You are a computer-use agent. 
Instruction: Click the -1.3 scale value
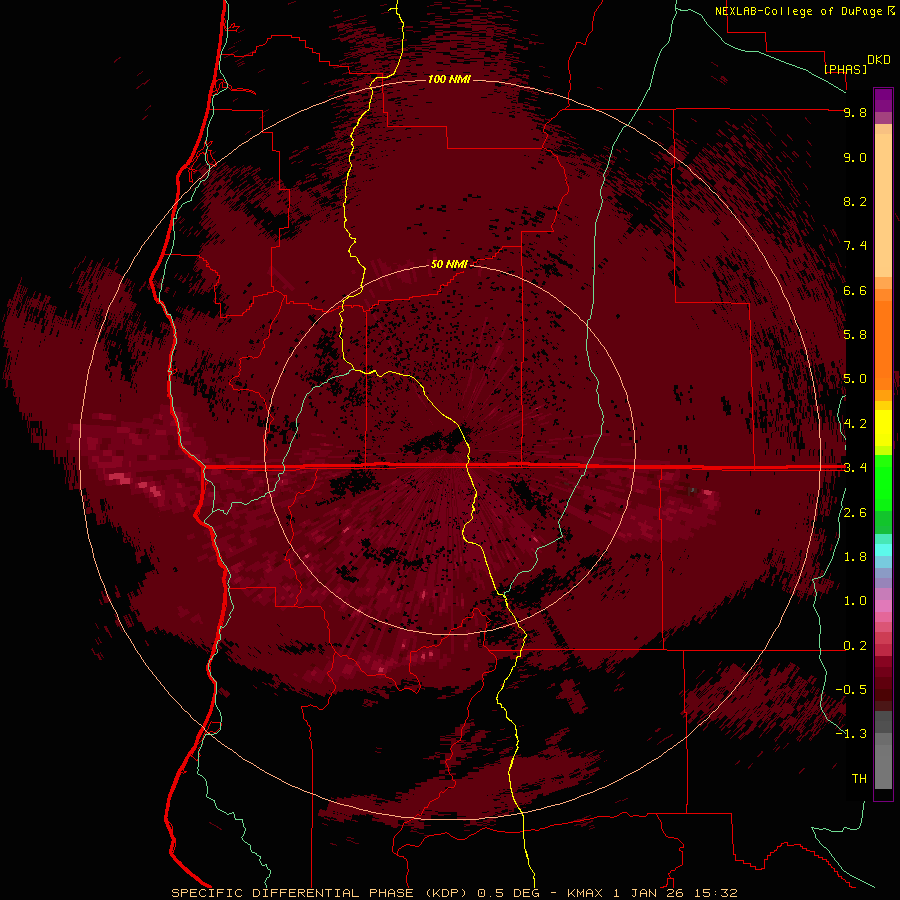pyautogui.click(x=851, y=734)
